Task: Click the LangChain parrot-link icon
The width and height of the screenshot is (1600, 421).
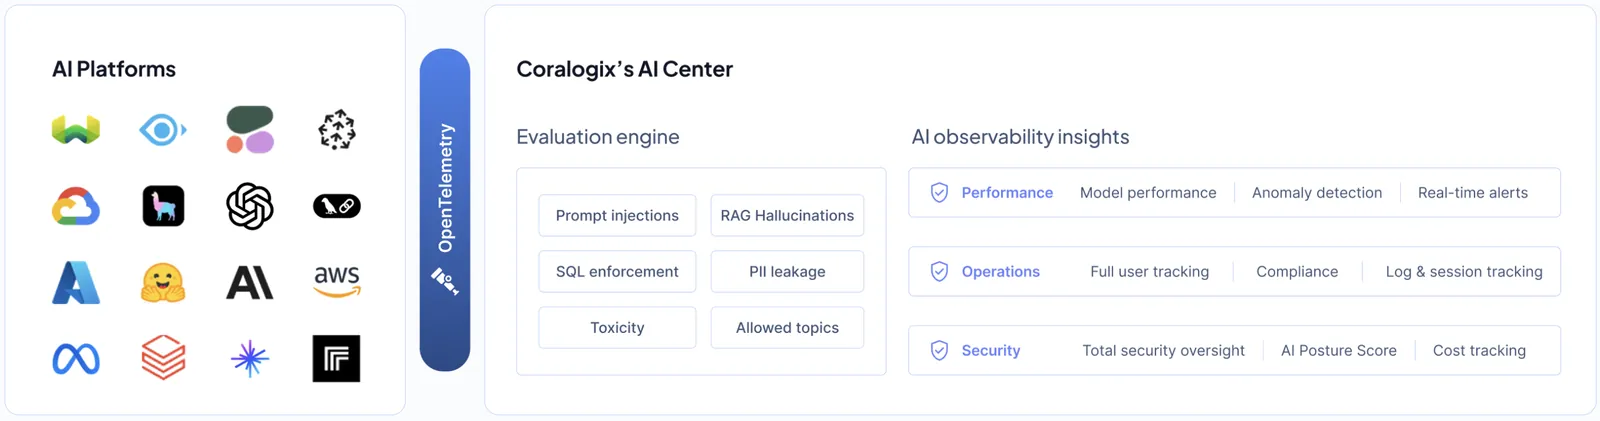Action: (337, 206)
